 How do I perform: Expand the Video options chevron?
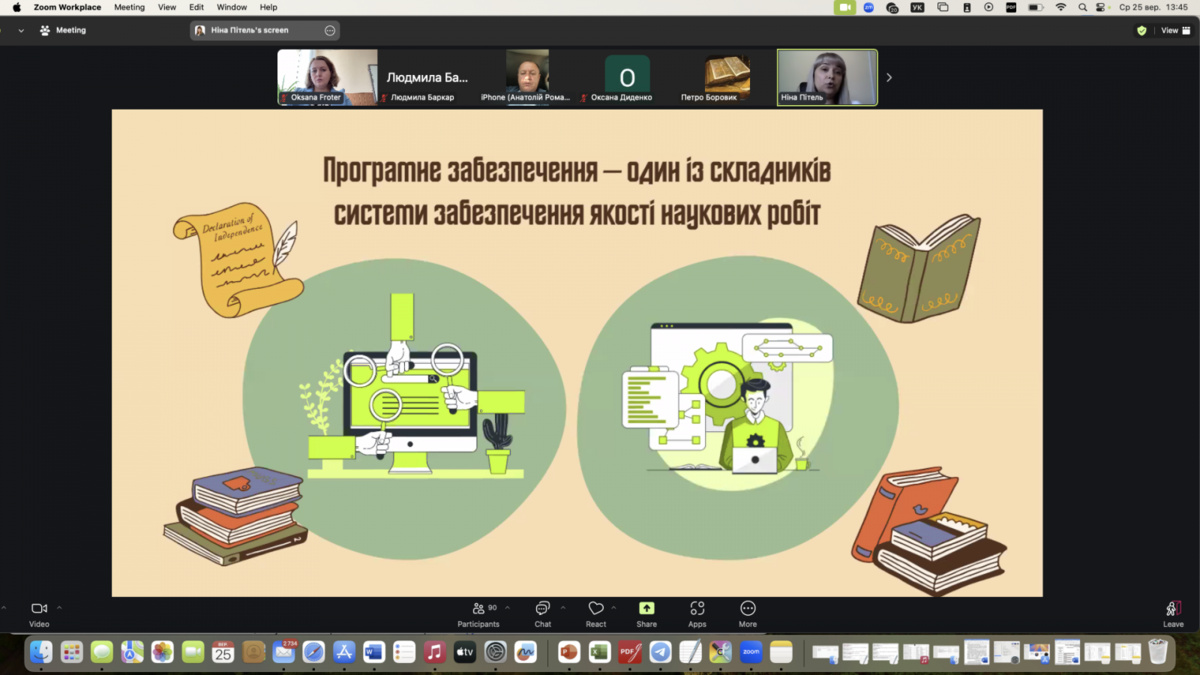coord(59,608)
